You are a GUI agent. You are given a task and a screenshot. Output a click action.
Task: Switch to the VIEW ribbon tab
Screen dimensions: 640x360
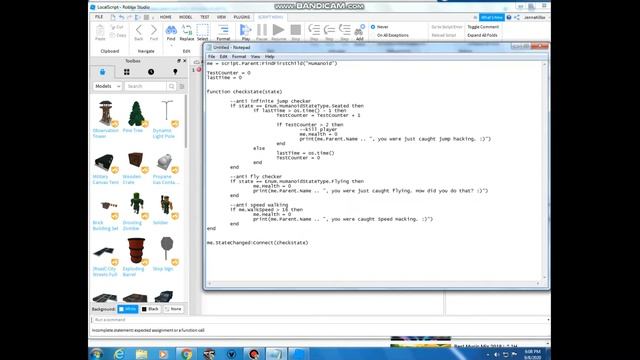pyautogui.click(x=221, y=17)
